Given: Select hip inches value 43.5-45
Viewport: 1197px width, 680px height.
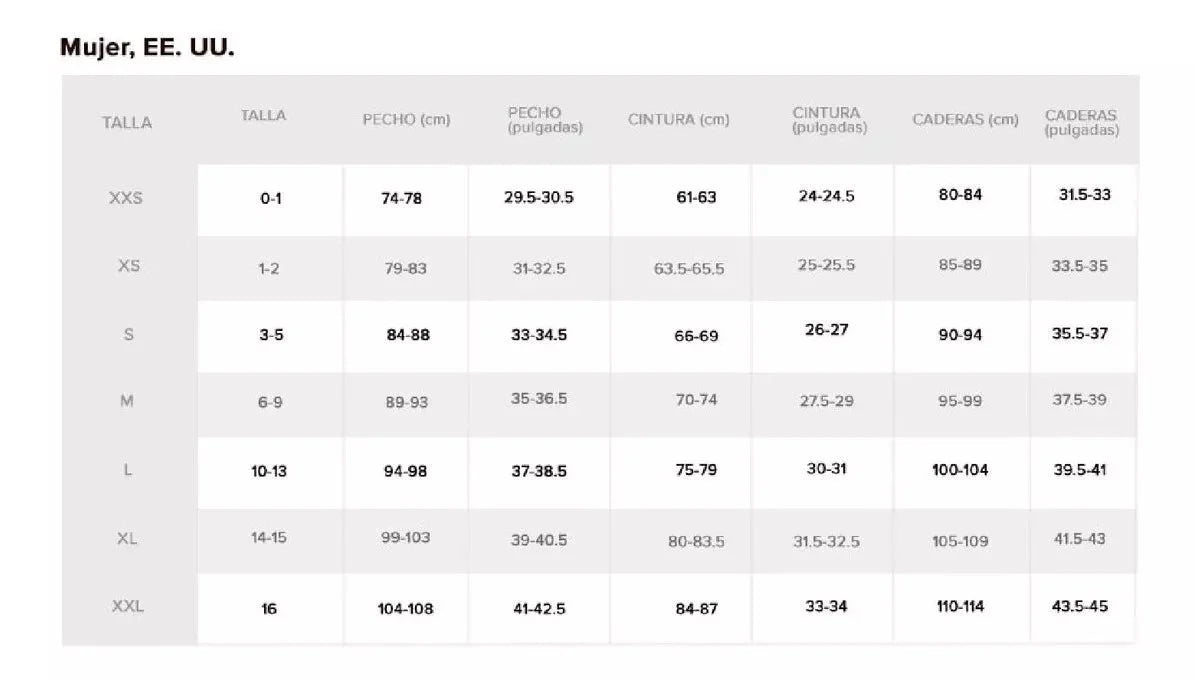Looking at the screenshot, I should pos(1080,606).
